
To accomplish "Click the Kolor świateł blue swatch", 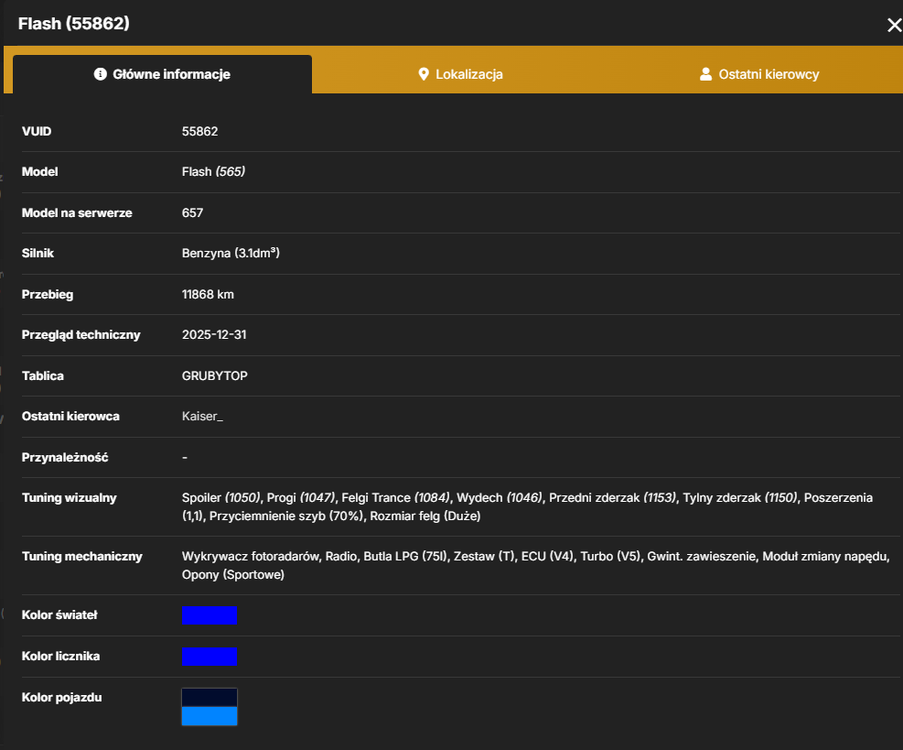I will (x=209, y=615).
